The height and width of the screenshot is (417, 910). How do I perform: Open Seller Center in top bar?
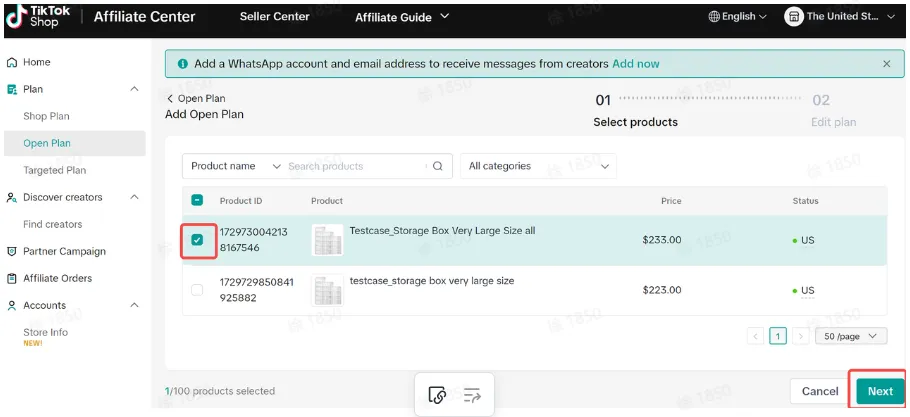pyautogui.click(x=275, y=17)
